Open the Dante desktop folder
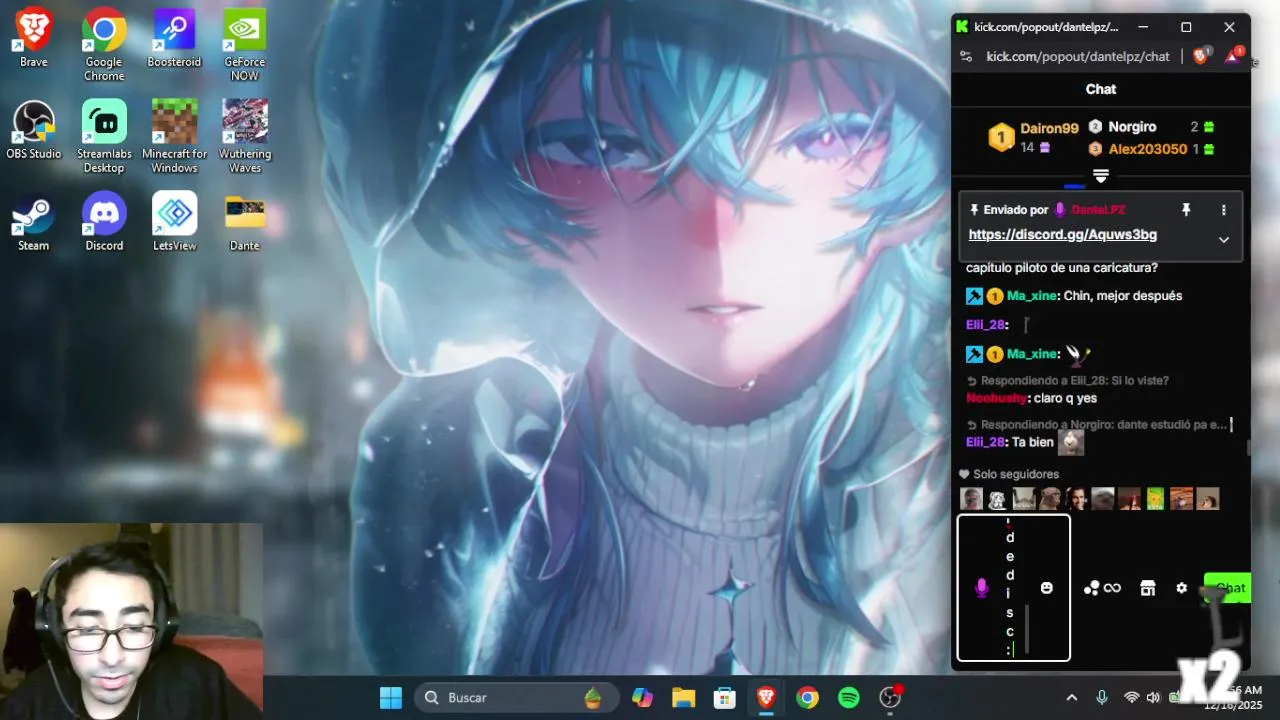 point(244,222)
